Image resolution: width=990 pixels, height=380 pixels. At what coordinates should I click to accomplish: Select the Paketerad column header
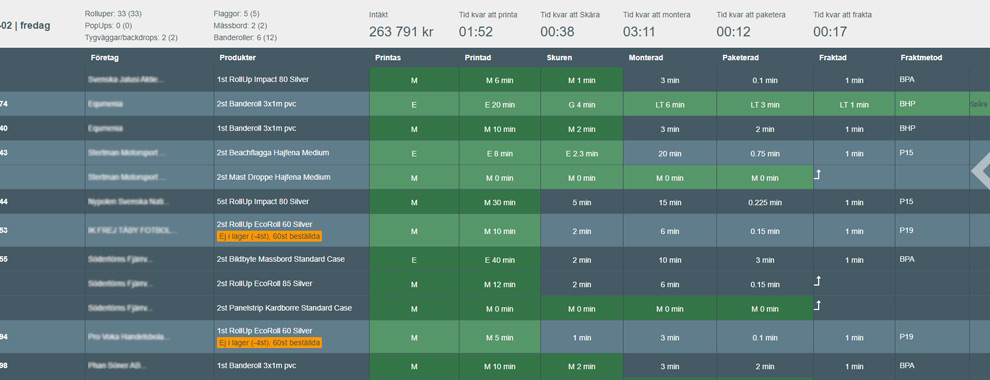[x=741, y=58]
